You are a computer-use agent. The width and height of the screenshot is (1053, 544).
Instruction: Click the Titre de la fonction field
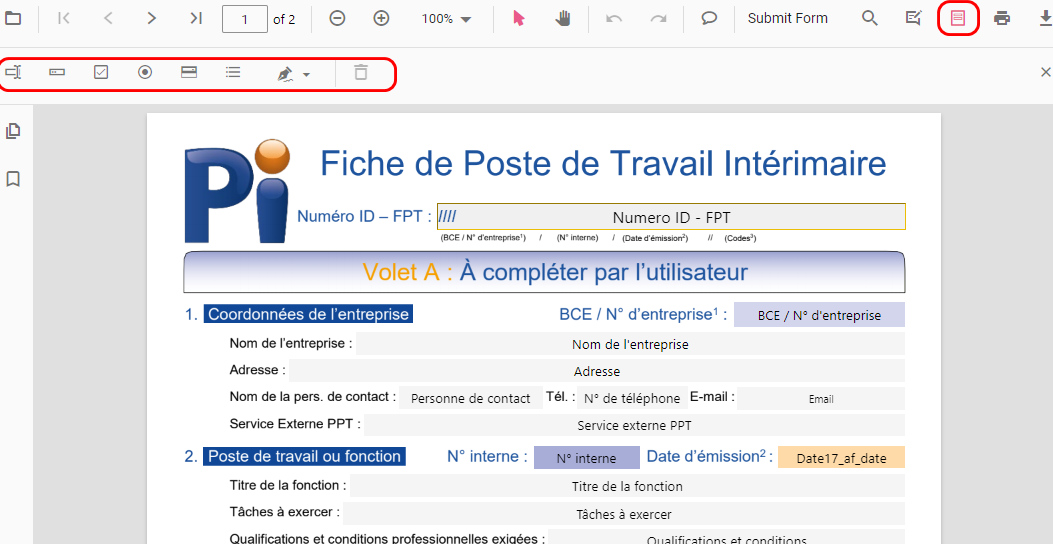627,486
